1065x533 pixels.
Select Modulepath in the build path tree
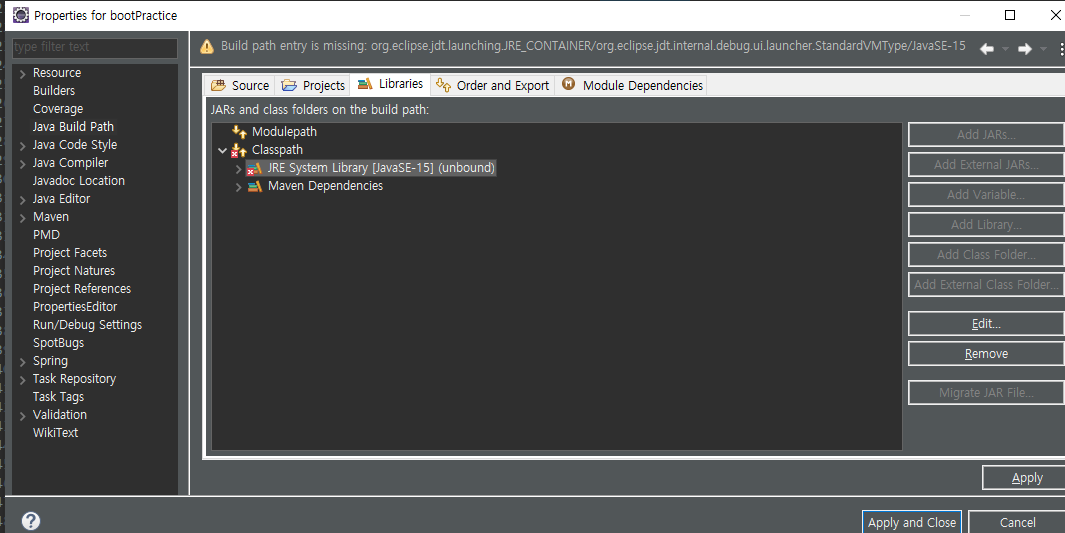[x=284, y=132]
